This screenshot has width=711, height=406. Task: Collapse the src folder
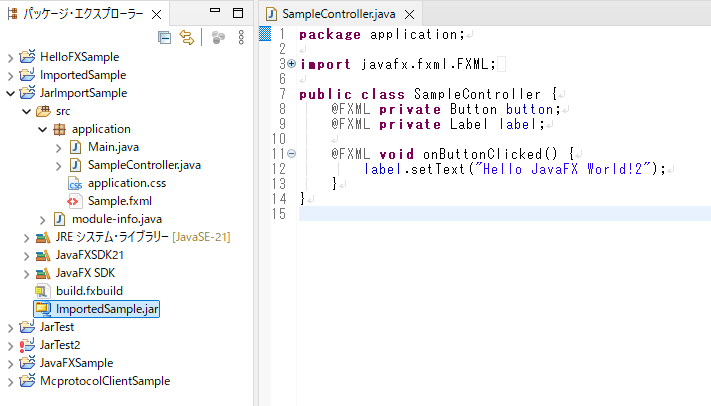click(x=26, y=111)
